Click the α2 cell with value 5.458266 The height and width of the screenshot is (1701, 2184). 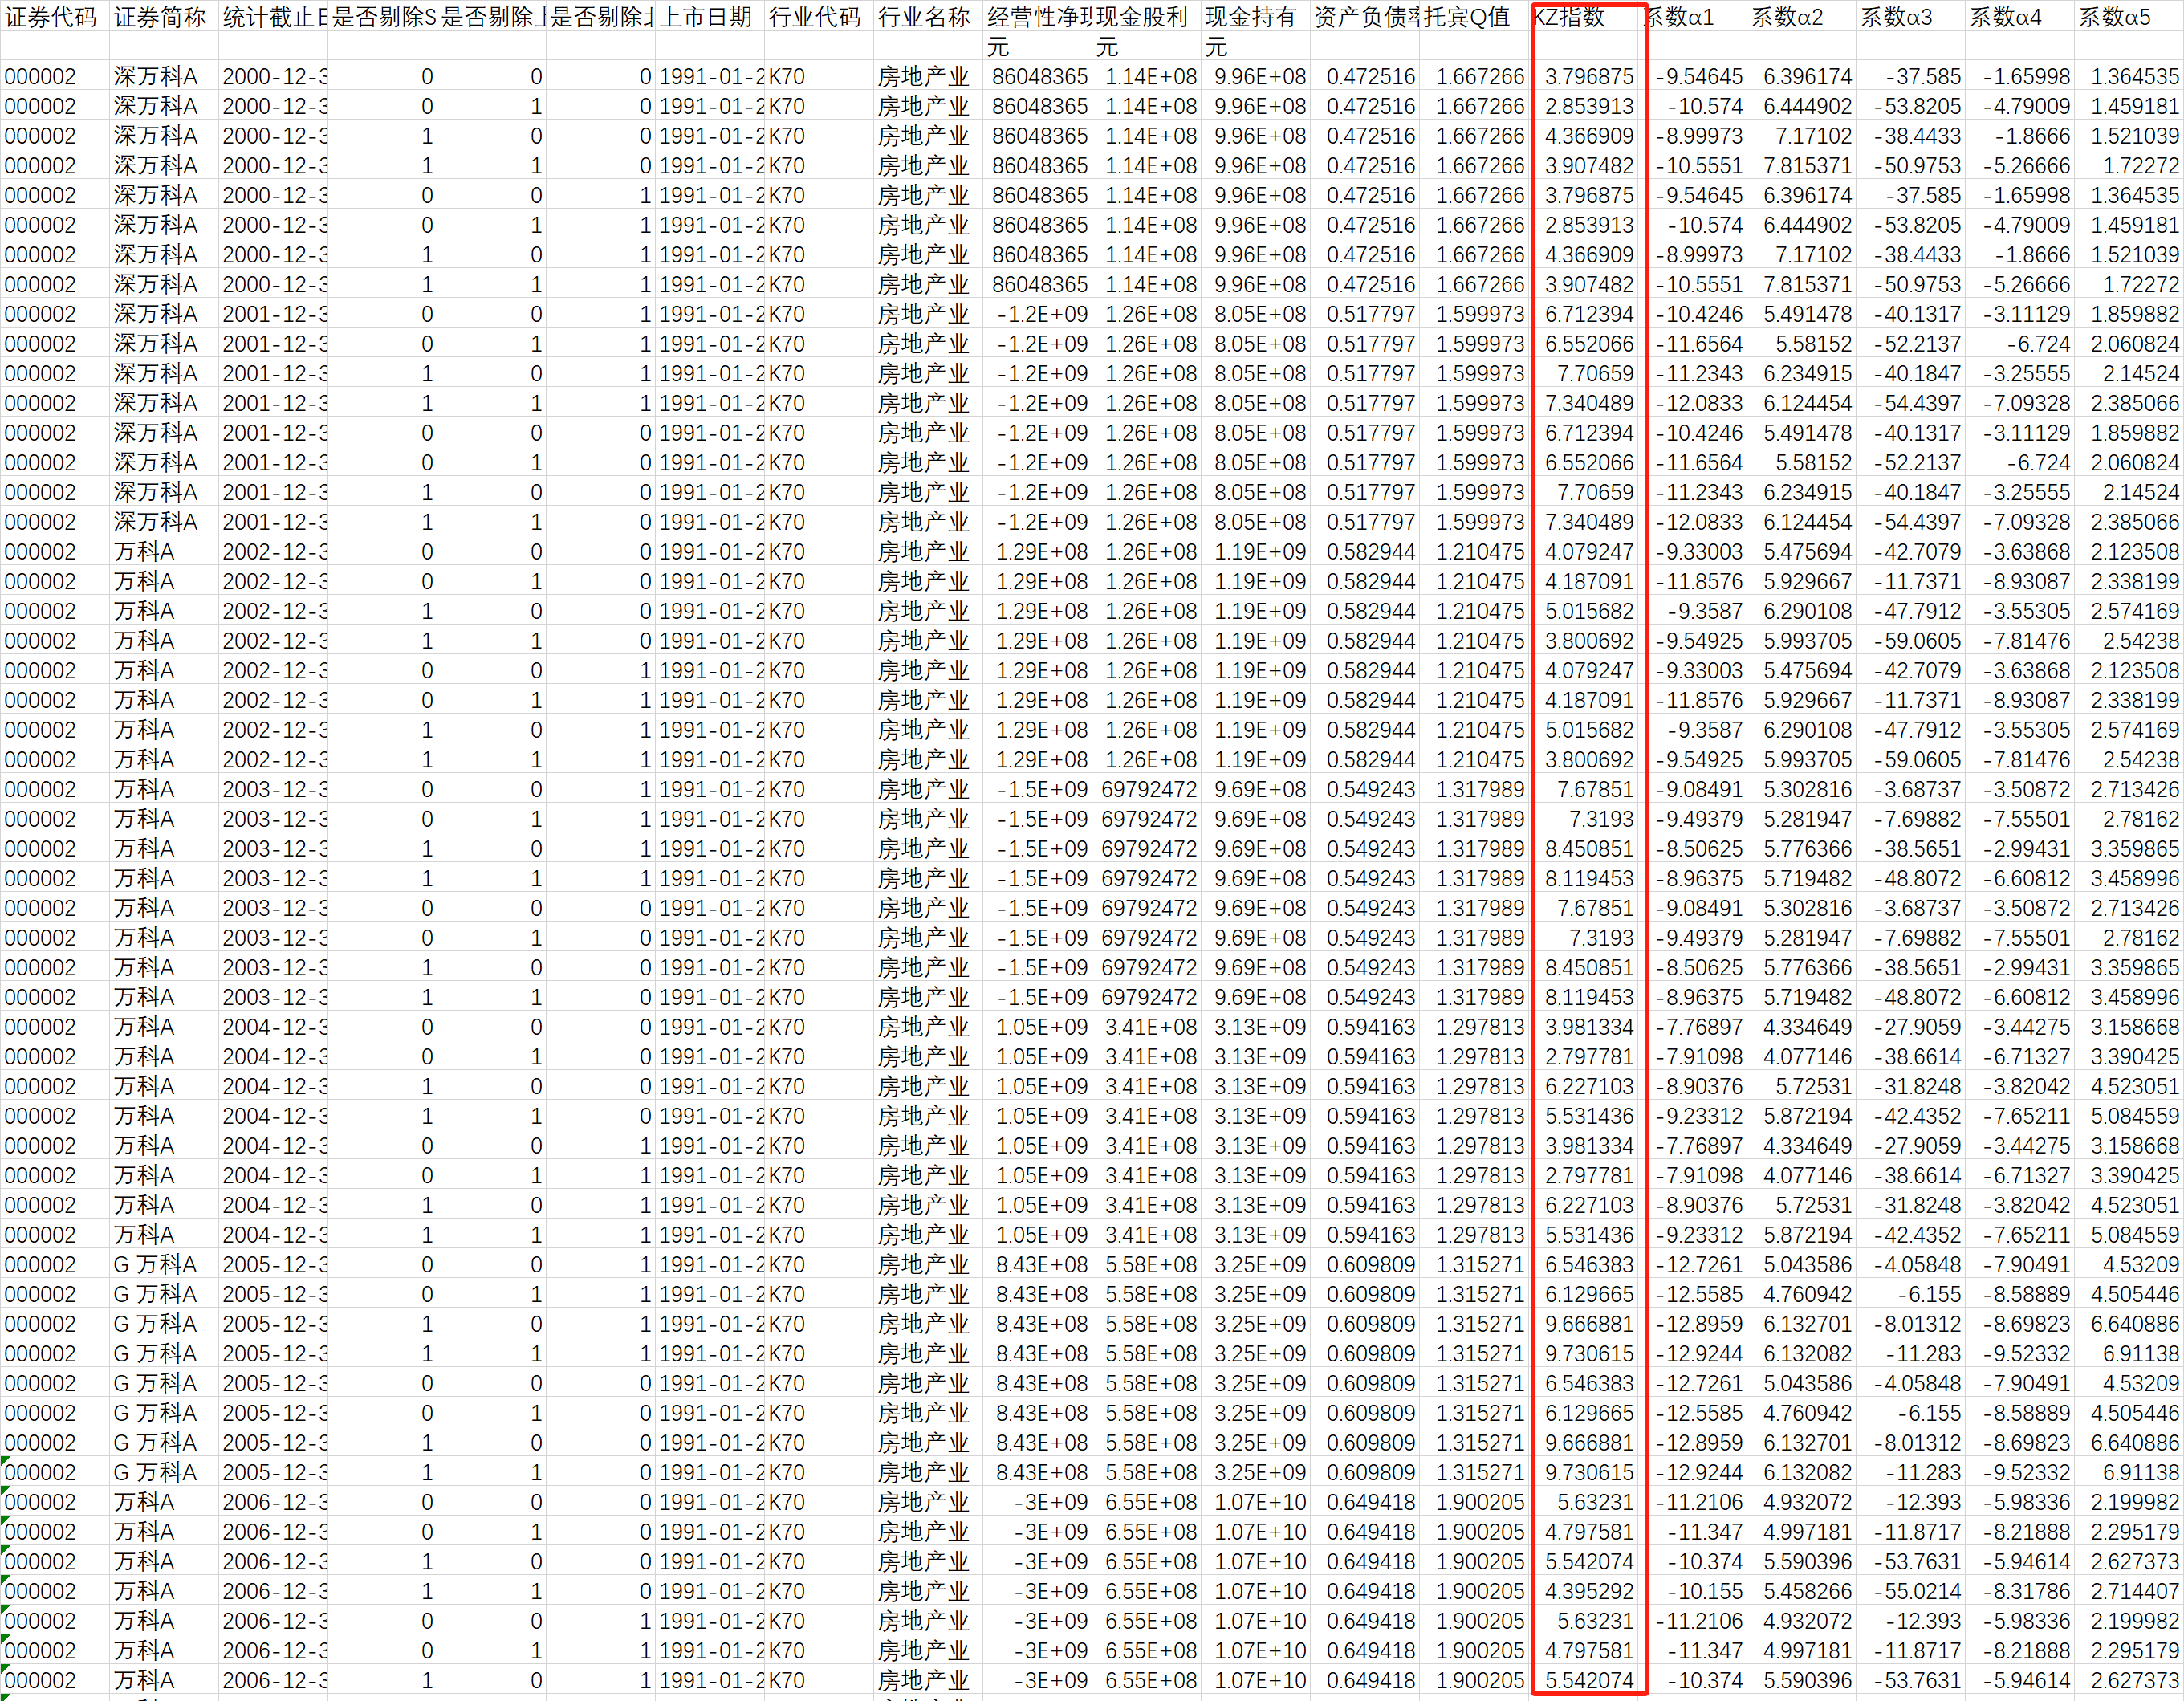(1805, 1591)
